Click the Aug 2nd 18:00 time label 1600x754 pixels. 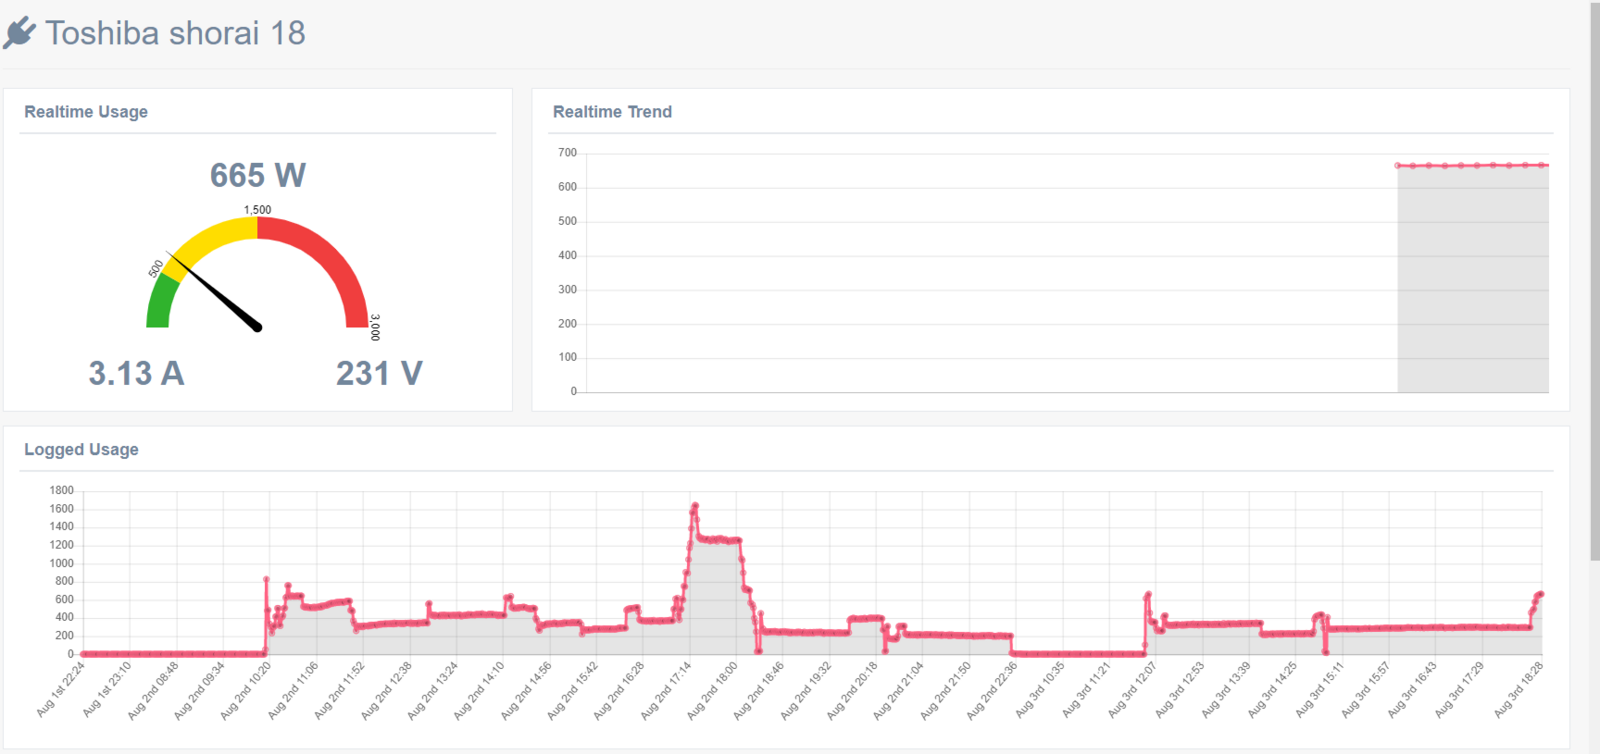click(712, 689)
